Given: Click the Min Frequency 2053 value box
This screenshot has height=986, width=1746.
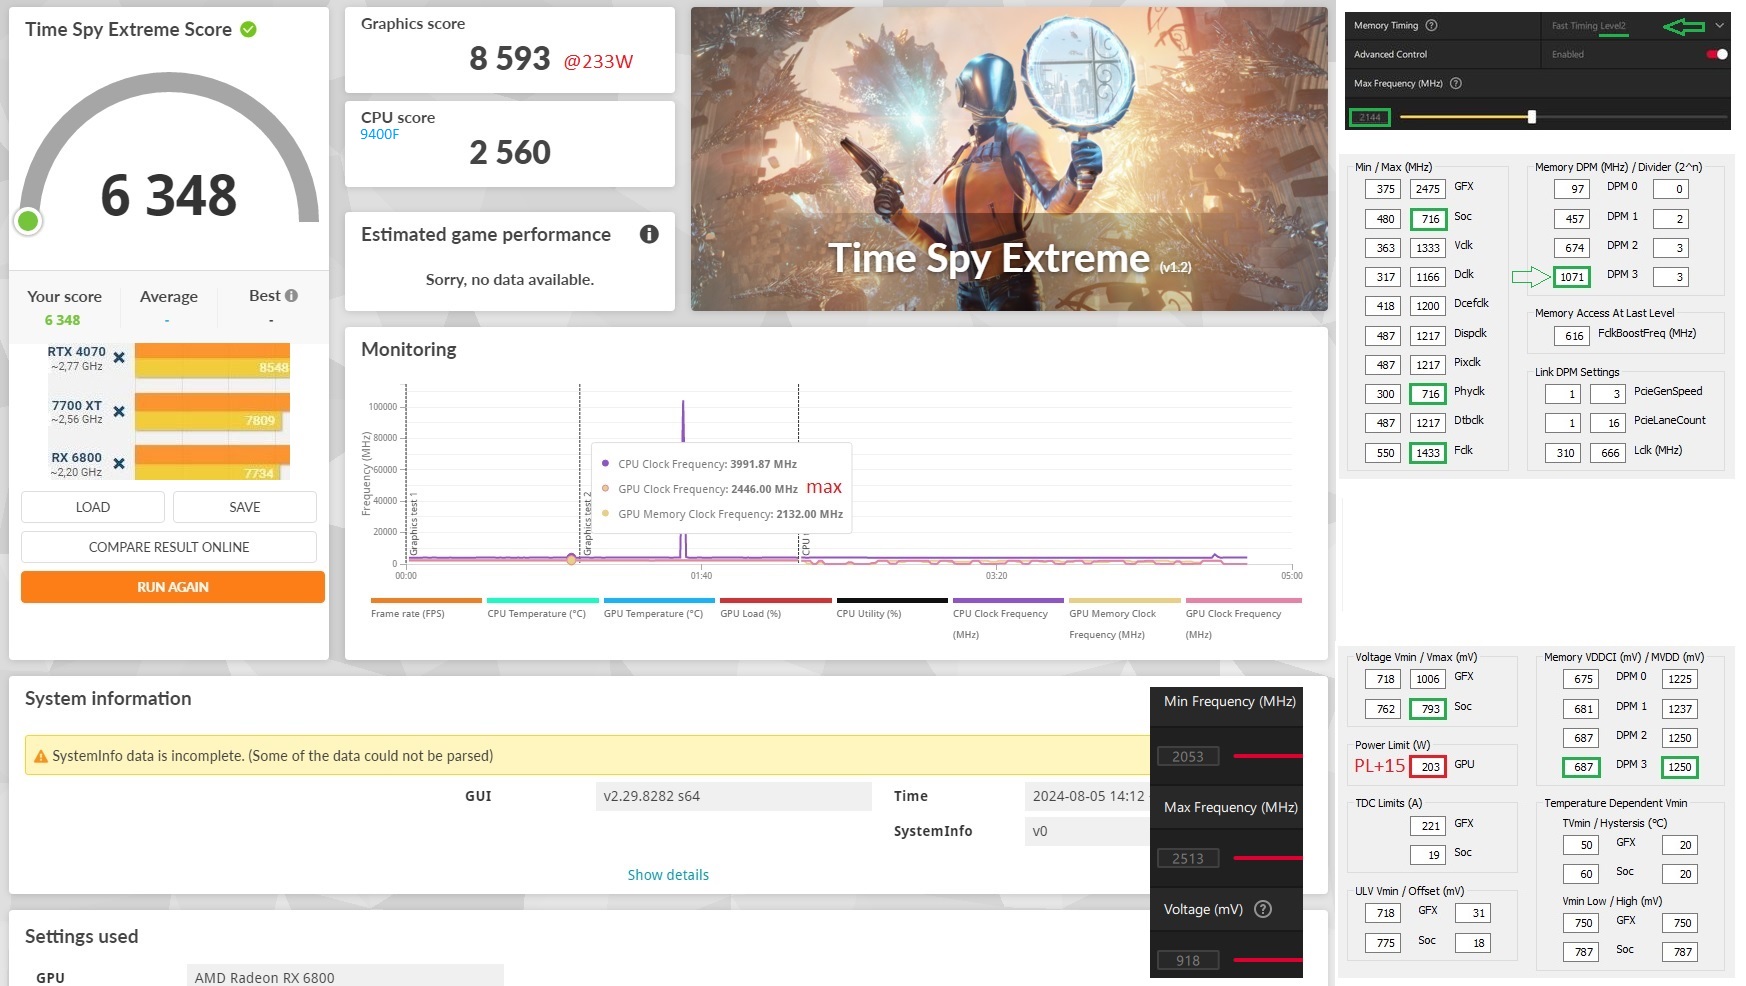Looking at the screenshot, I should coord(1188,756).
